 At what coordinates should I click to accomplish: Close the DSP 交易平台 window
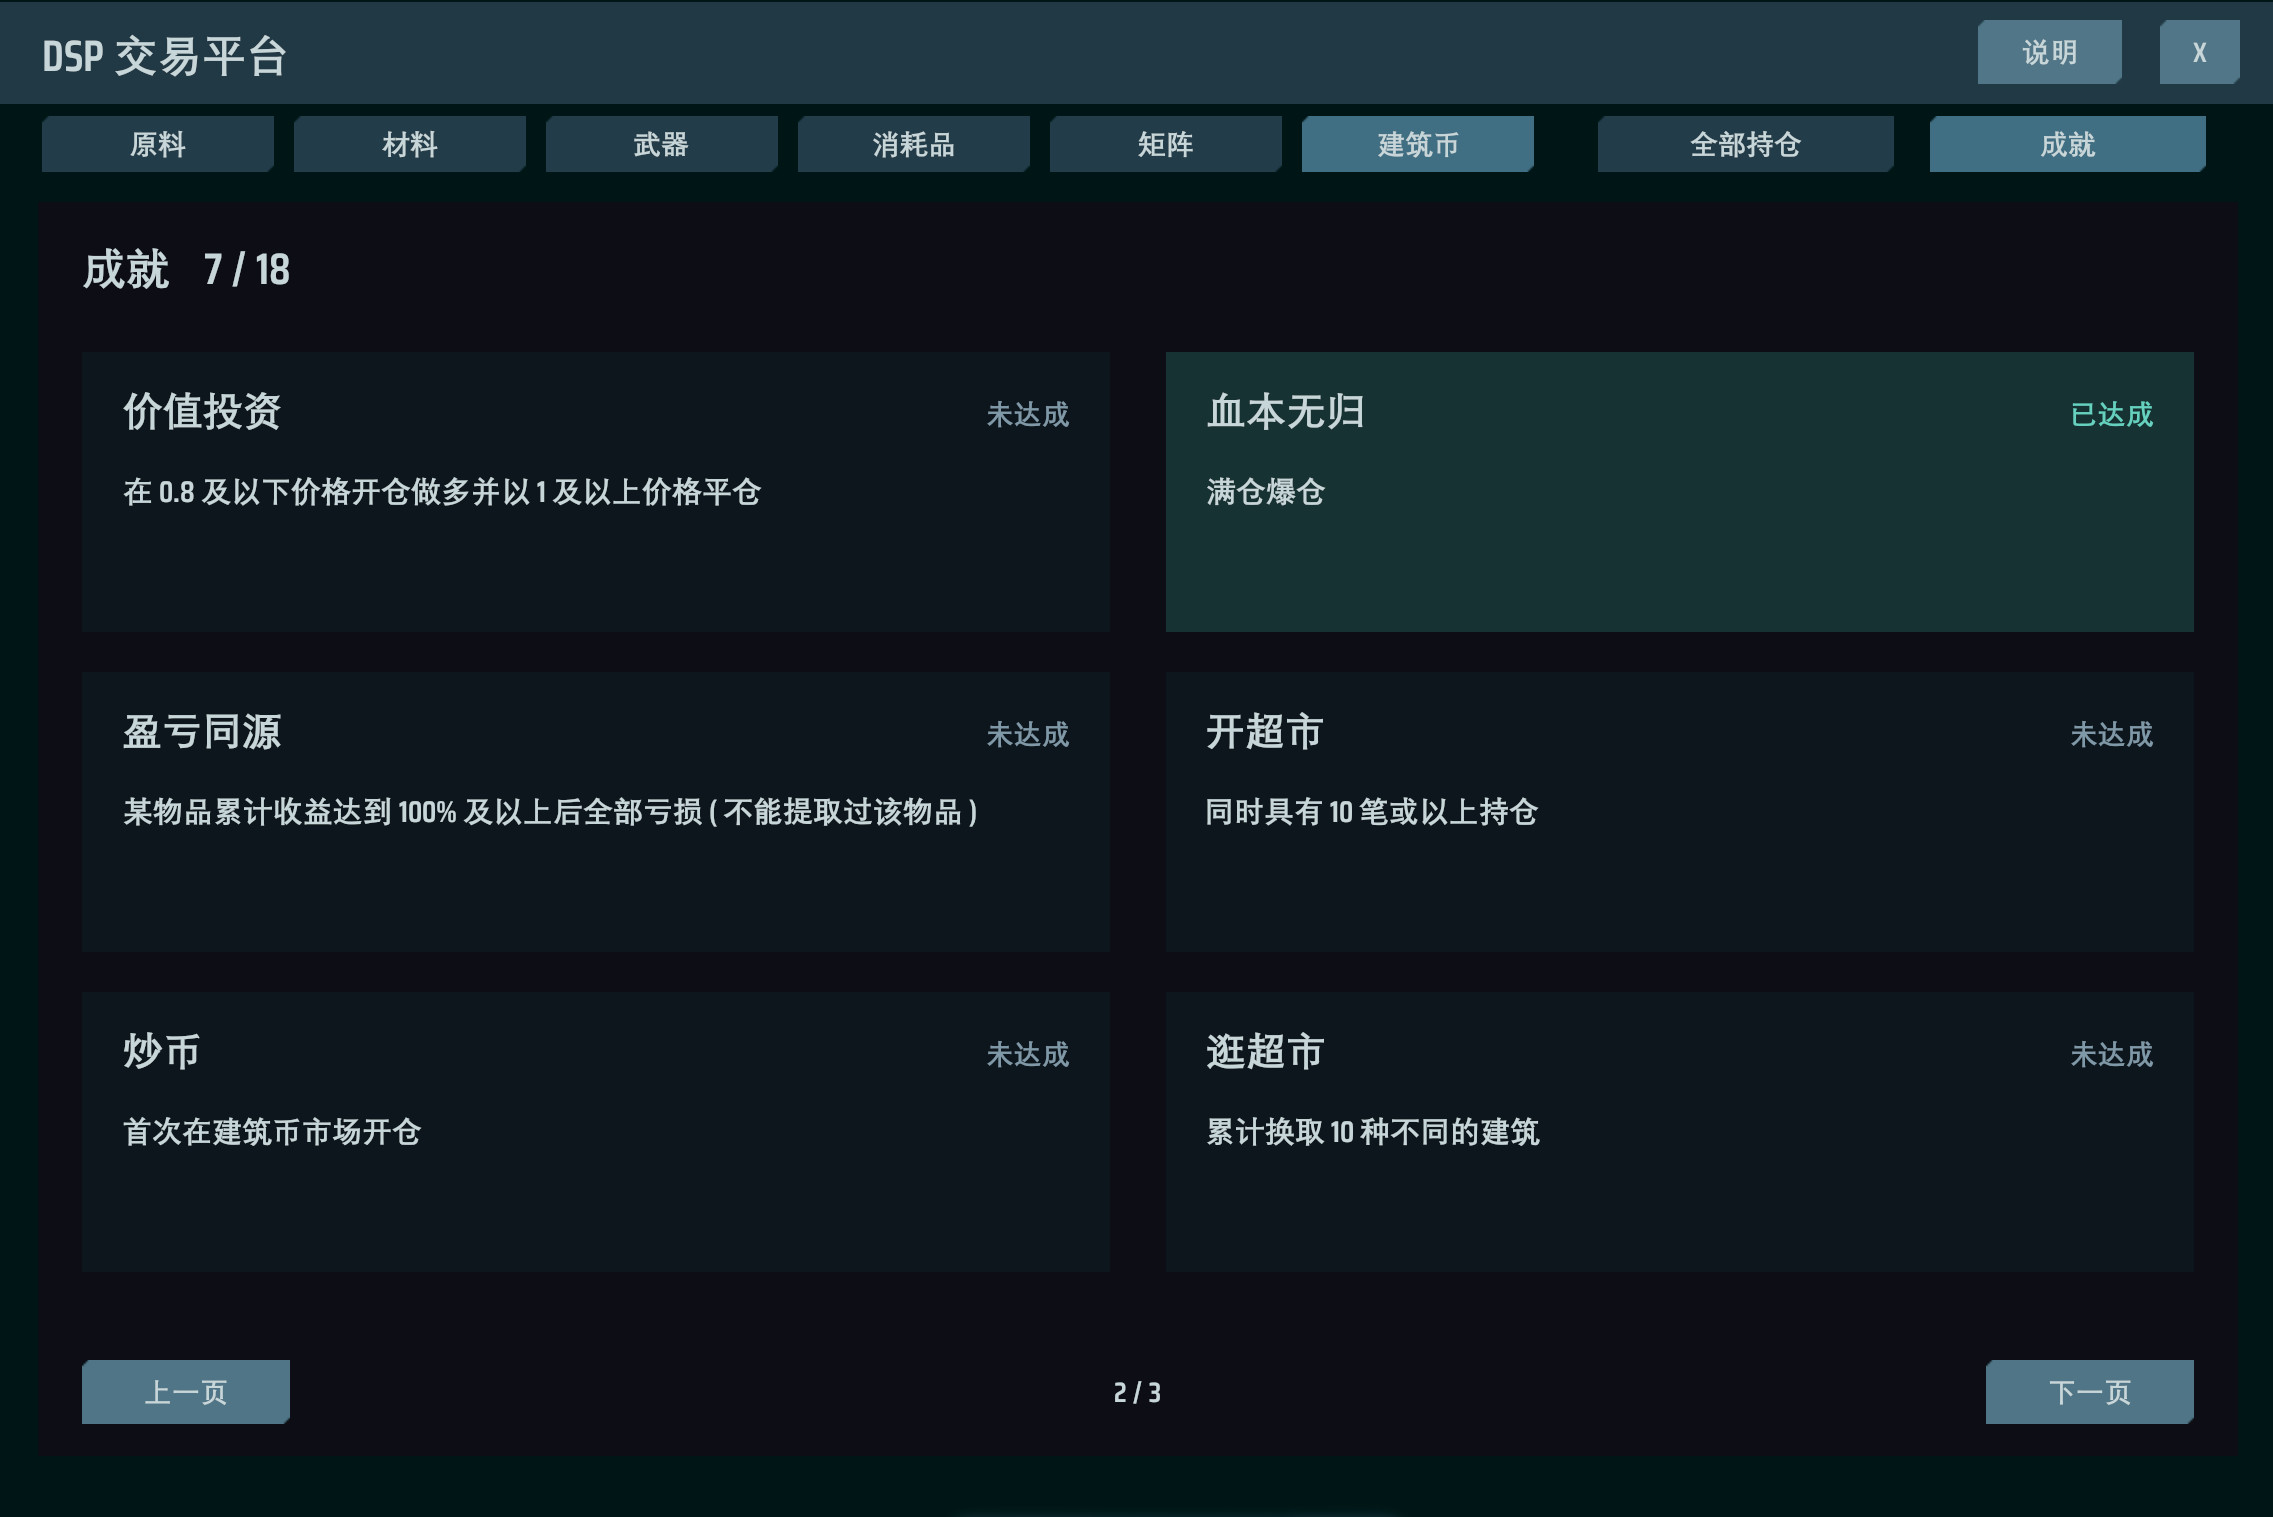[x=2199, y=52]
